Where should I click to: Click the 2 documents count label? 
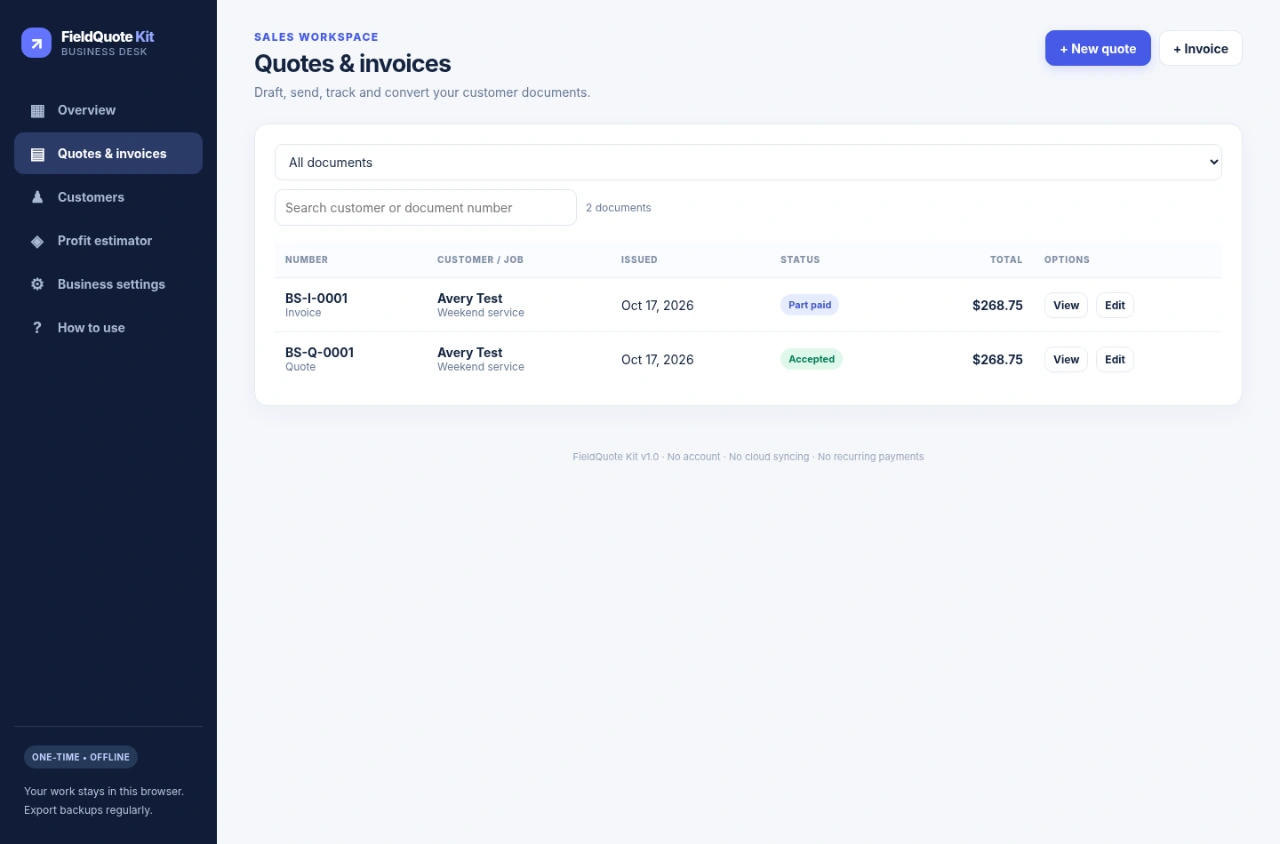click(x=618, y=208)
